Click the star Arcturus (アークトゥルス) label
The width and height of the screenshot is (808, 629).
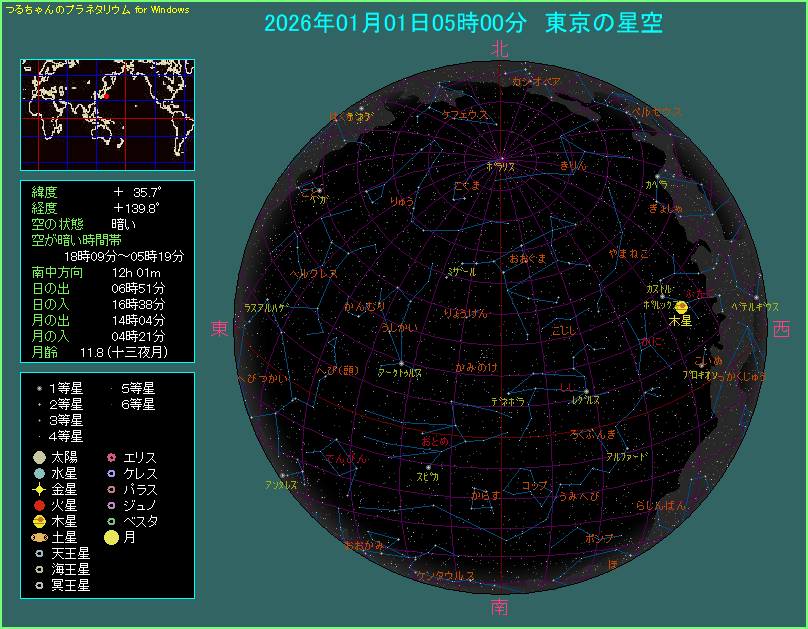click(399, 372)
